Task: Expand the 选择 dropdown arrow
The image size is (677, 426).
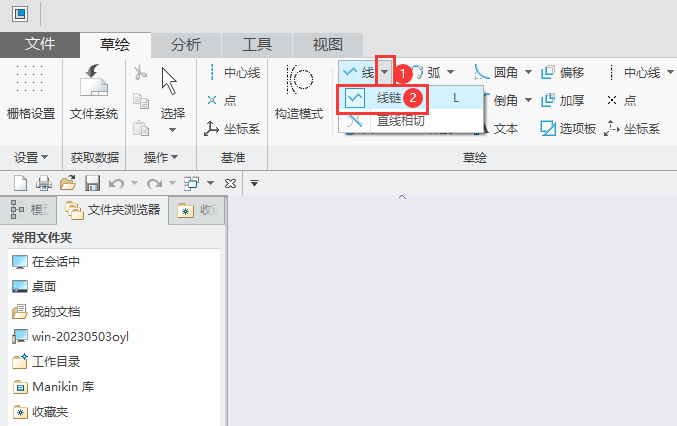Action: 172,130
